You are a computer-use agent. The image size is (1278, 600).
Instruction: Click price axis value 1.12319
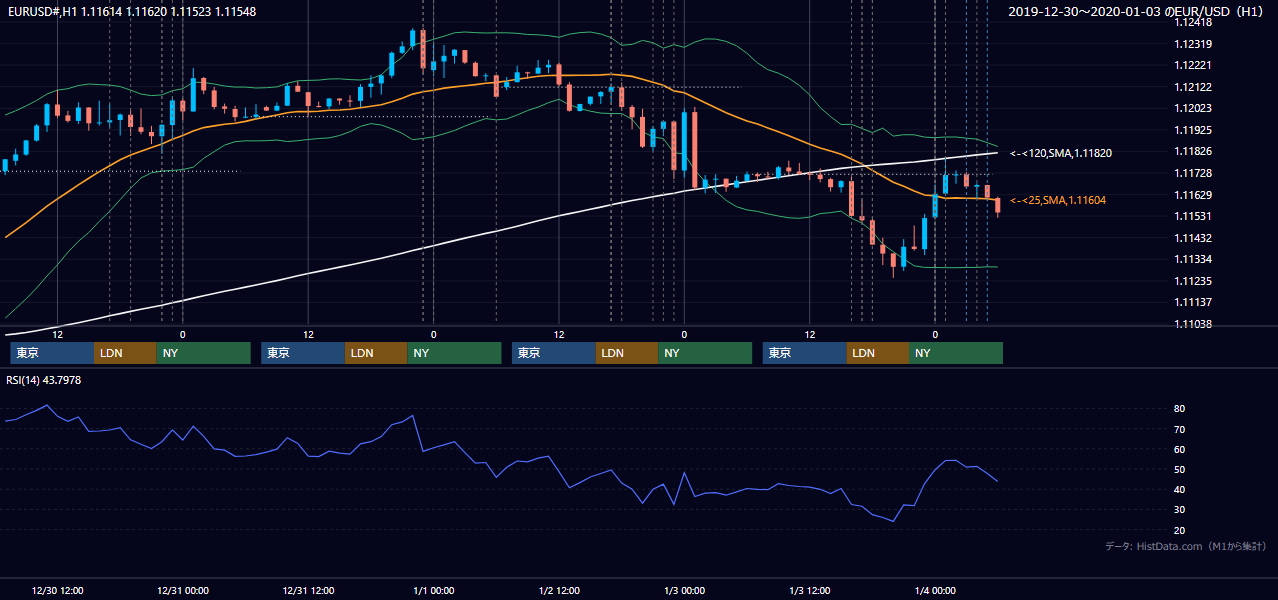(x=1193, y=44)
